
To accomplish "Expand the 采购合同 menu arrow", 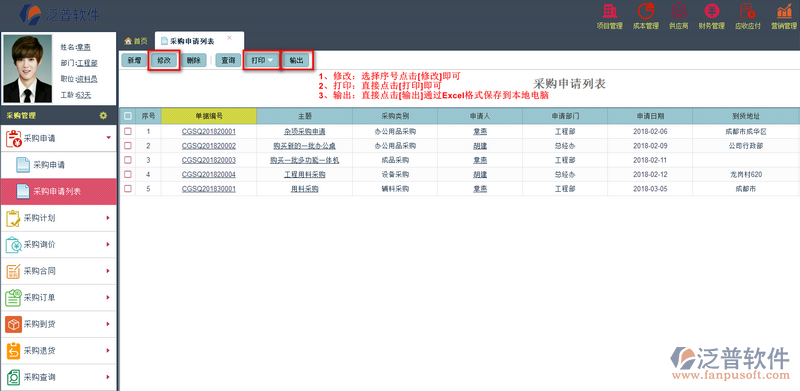I will 108,271.
